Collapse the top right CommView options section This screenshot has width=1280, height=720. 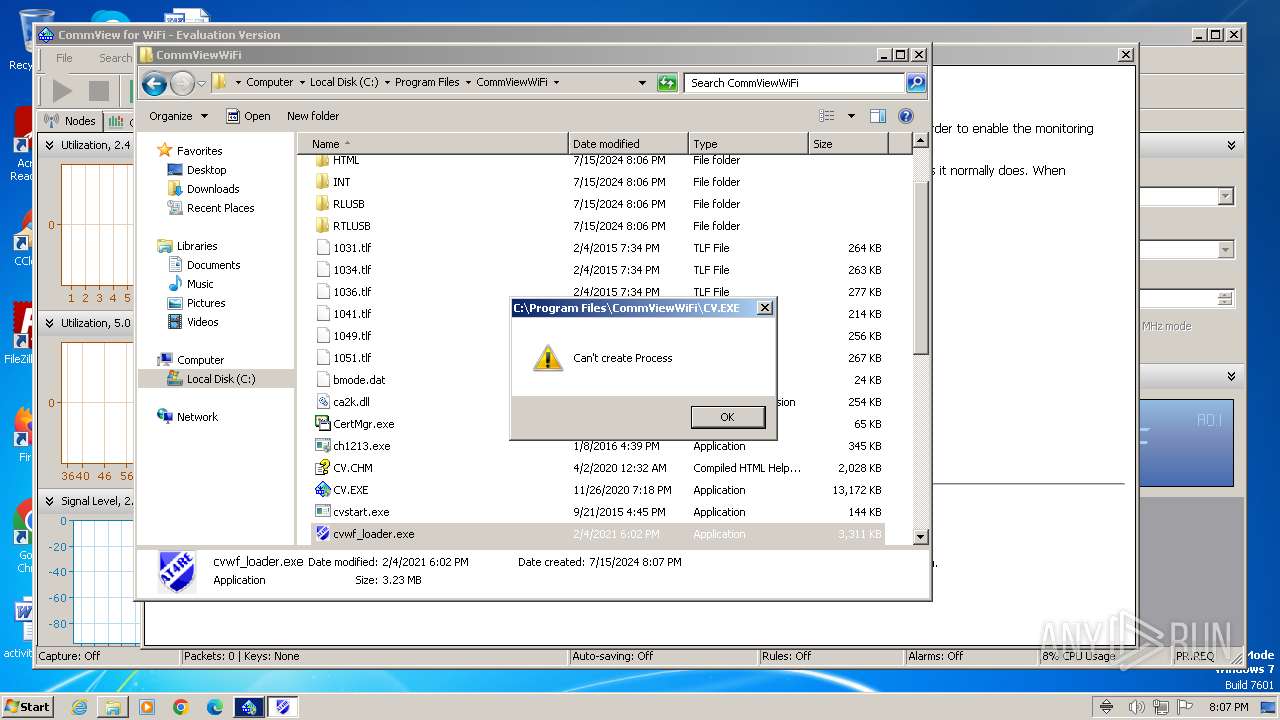1231,145
